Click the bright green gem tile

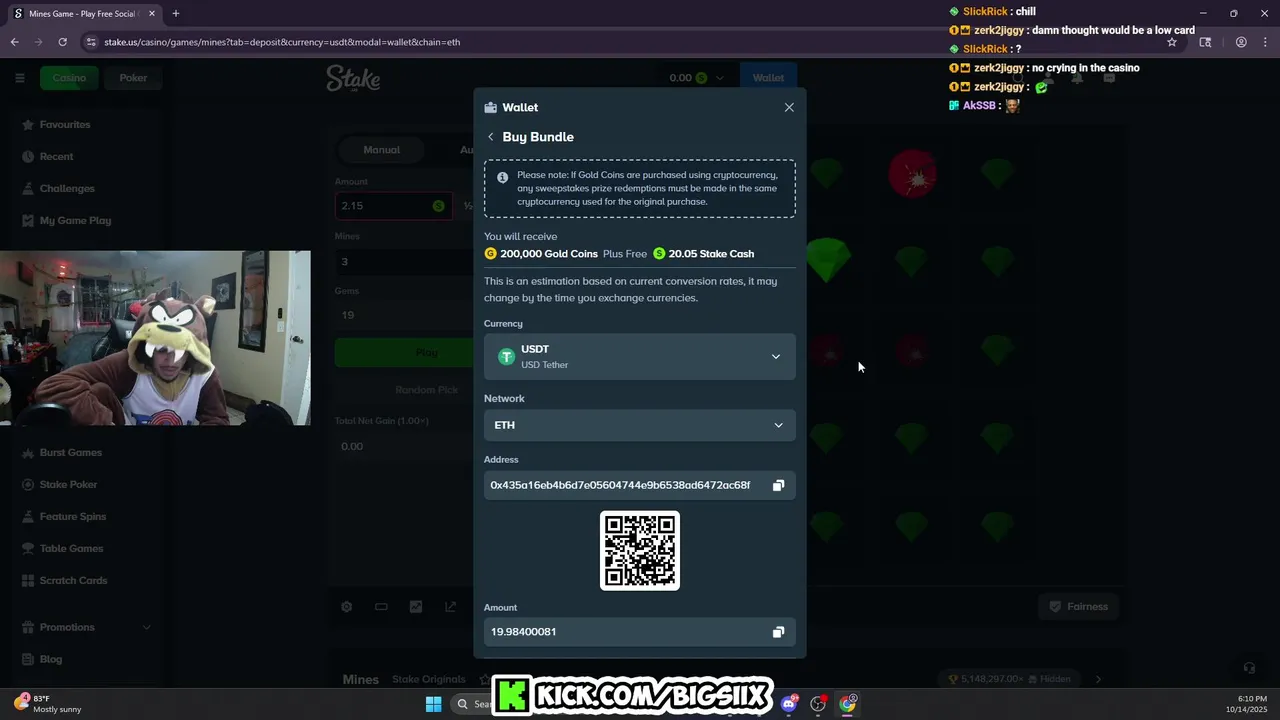pyautogui.click(x=827, y=260)
